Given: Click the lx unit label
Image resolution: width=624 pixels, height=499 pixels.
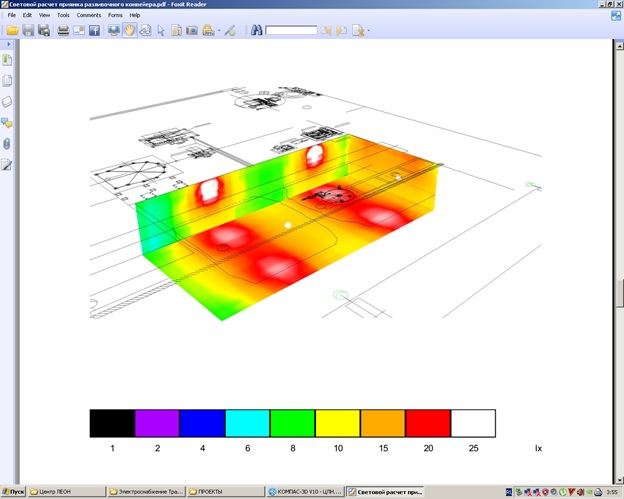Looking at the screenshot, I should pyautogui.click(x=538, y=448).
